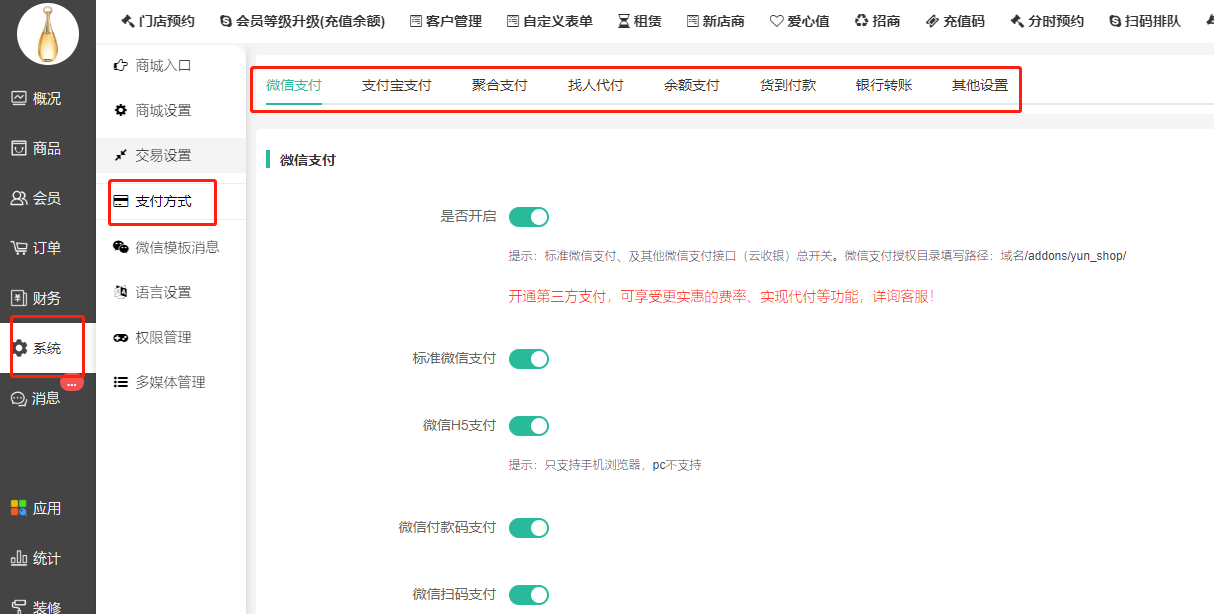Select the 其他设置 tab
The image size is (1214, 614).
[x=979, y=85]
